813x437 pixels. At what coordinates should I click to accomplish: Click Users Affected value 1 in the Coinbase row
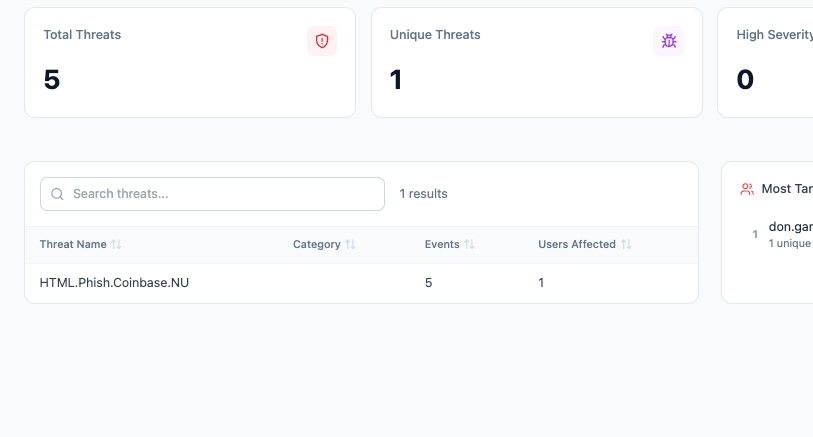pyautogui.click(x=541, y=283)
